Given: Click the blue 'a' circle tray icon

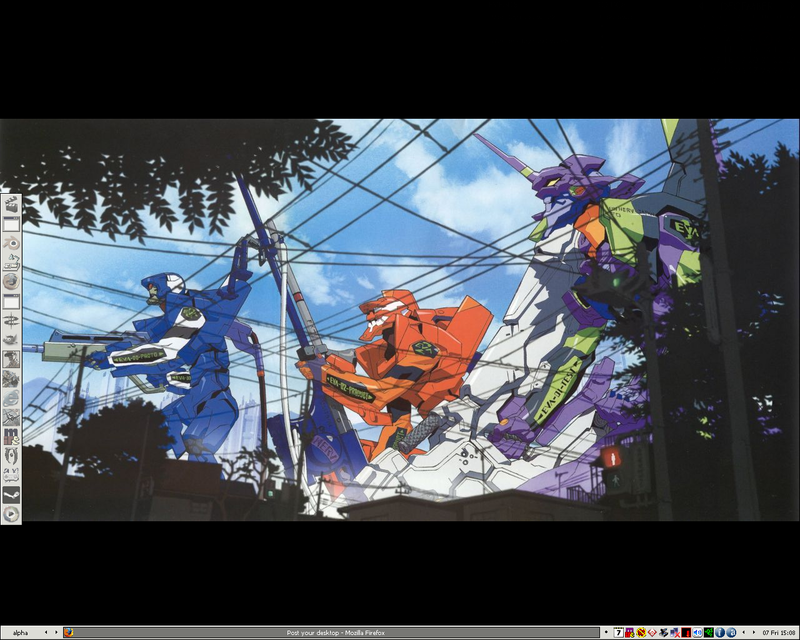Looking at the screenshot, I should [731, 633].
